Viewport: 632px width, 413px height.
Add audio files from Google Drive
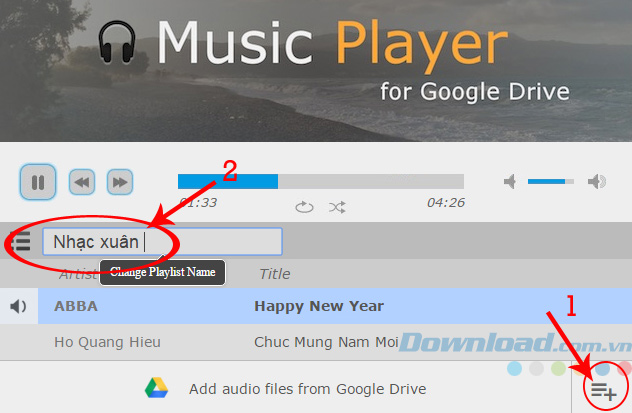(308, 389)
